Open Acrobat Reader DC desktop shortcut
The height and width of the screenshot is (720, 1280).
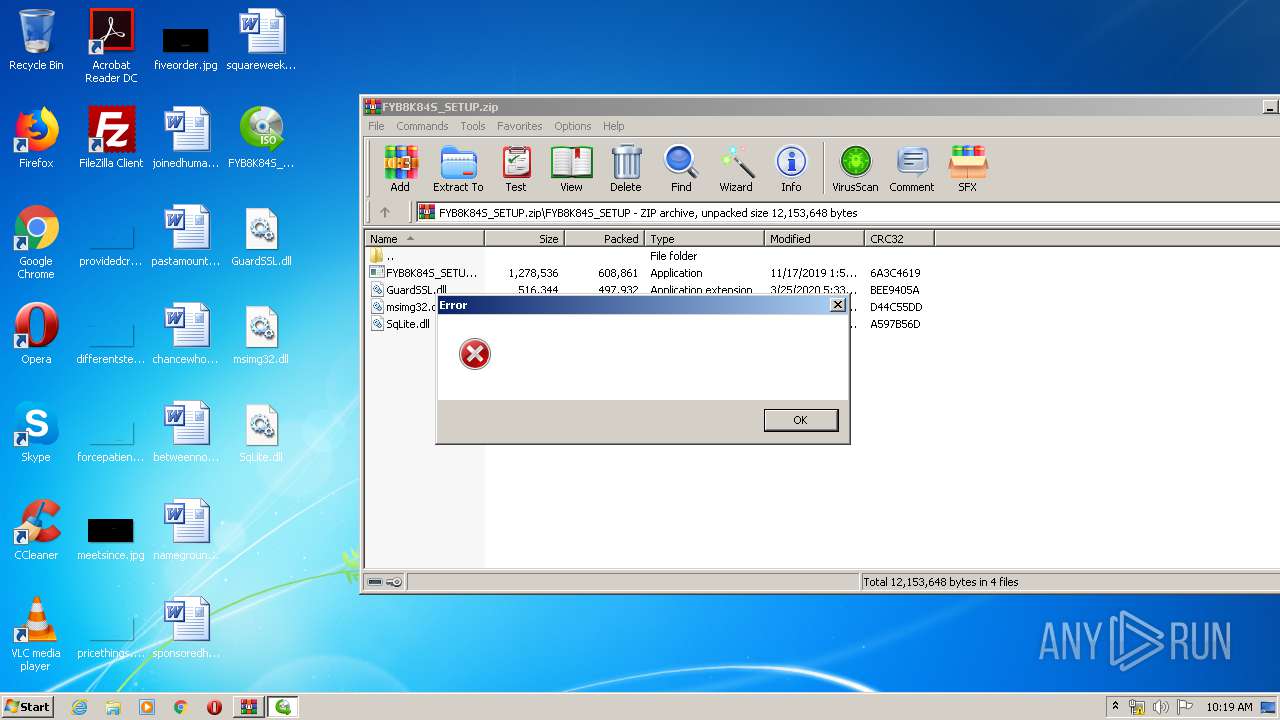(x=111, y=46)
